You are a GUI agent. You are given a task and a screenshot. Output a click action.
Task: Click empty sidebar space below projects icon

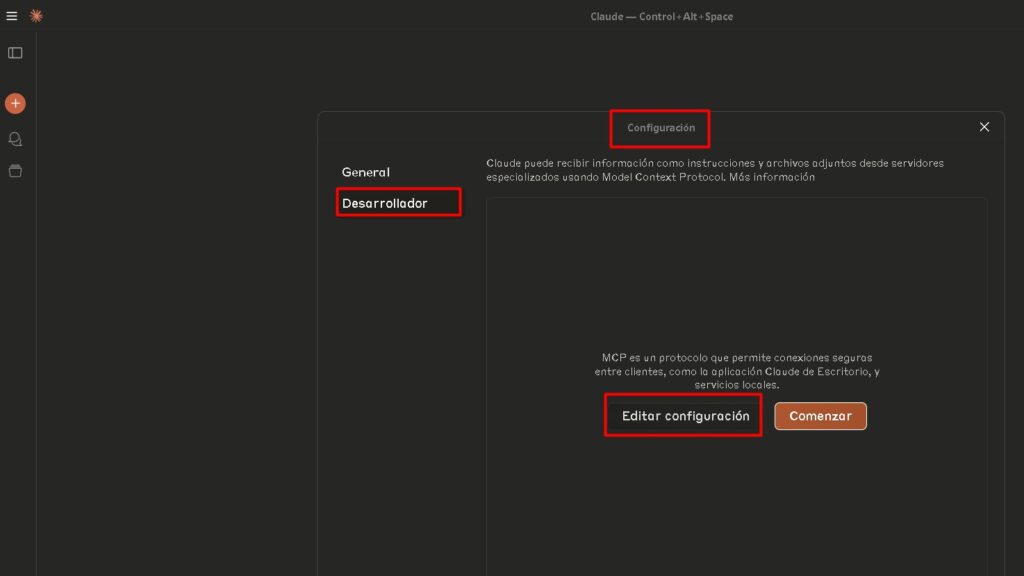15,350
